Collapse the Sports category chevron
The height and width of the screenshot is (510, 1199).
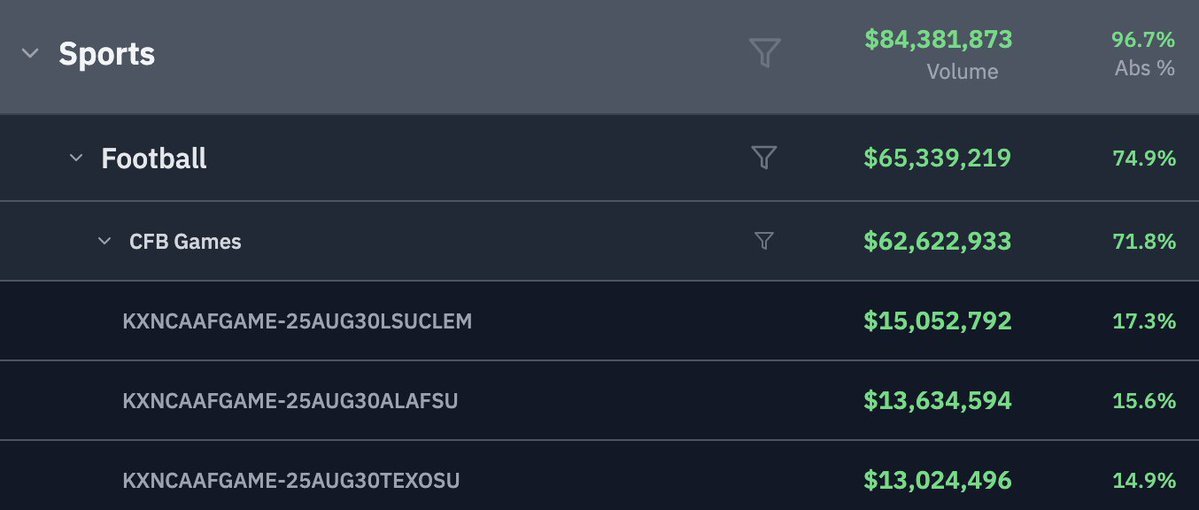[x=30, y=54]
